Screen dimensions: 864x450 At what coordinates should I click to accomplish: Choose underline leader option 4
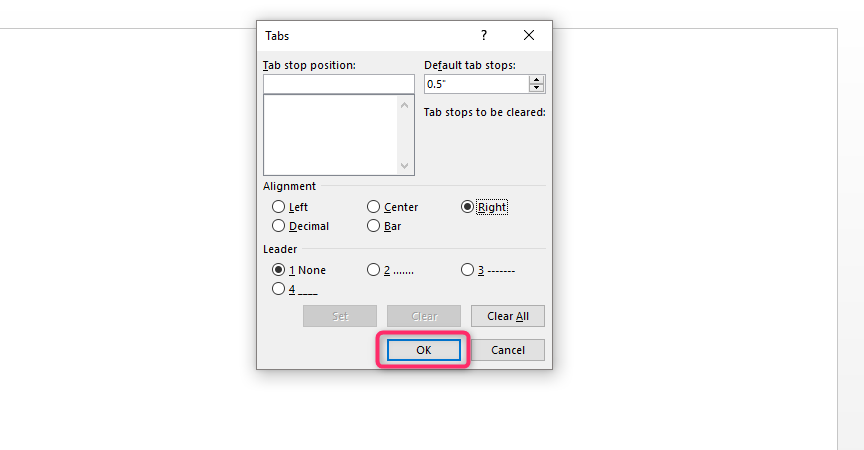pos(278,289)
